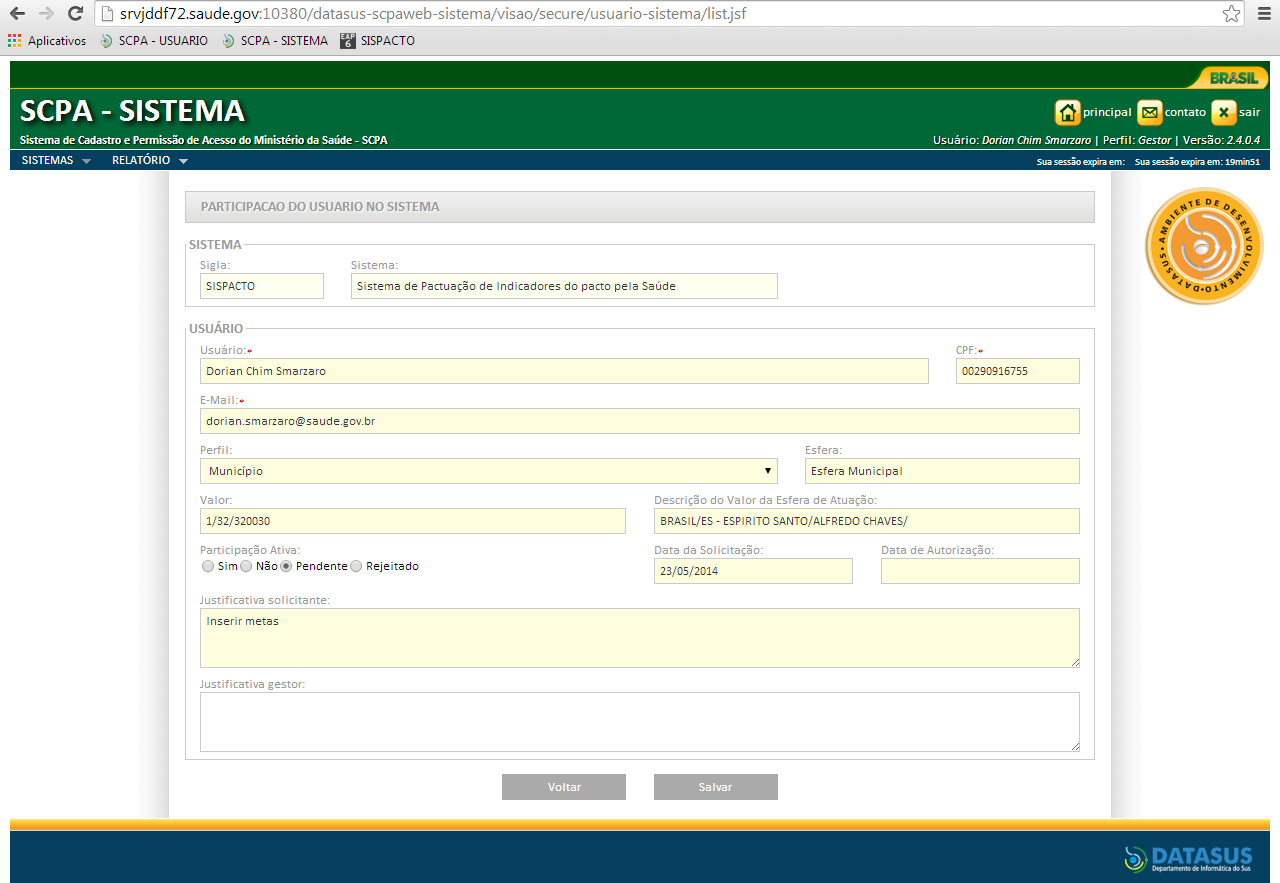1280x883 pixels.
Task: Click the Descrição do Valor da Esfera field
Action: point(867,521)
